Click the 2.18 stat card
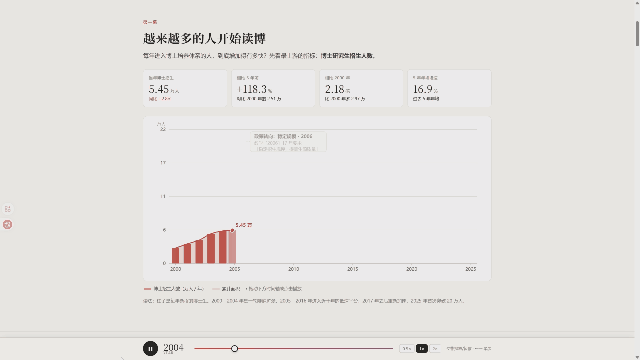640x360 pixels. 361,88
